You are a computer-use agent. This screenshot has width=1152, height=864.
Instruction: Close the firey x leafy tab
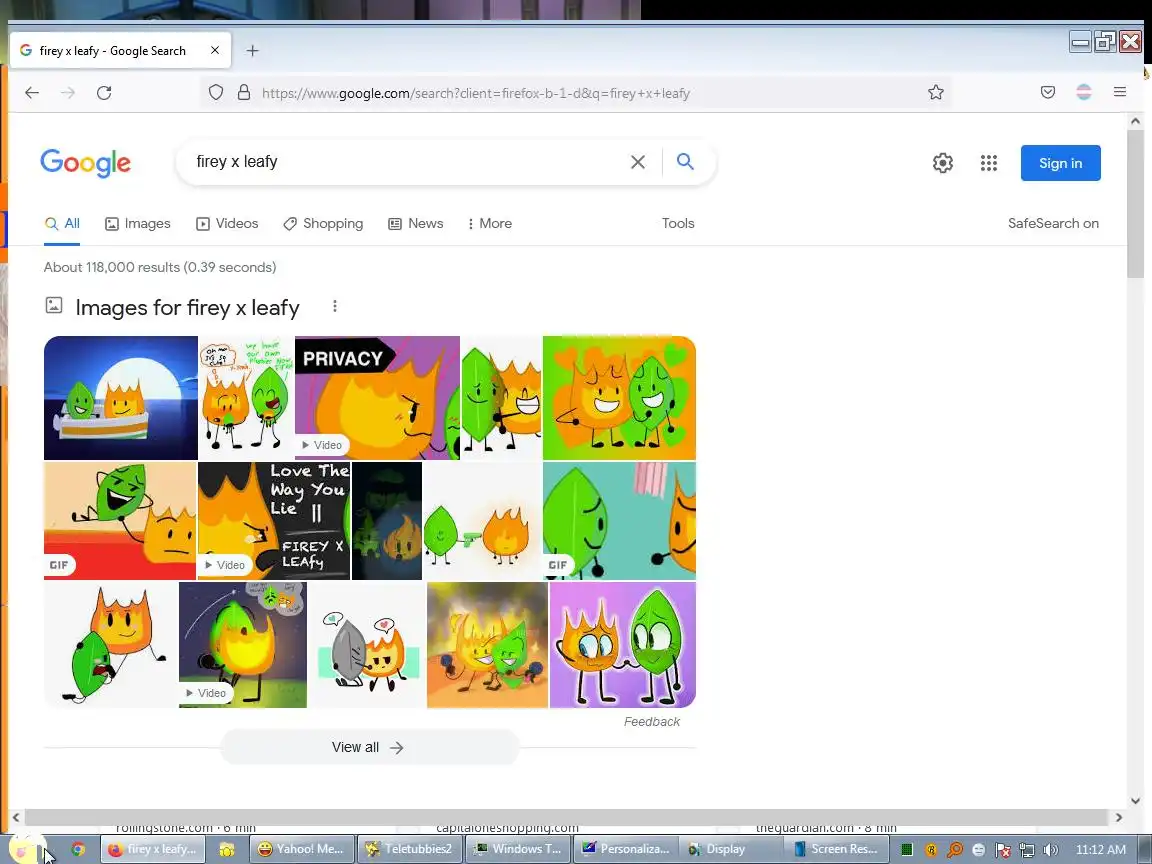(x=215, y=51)
